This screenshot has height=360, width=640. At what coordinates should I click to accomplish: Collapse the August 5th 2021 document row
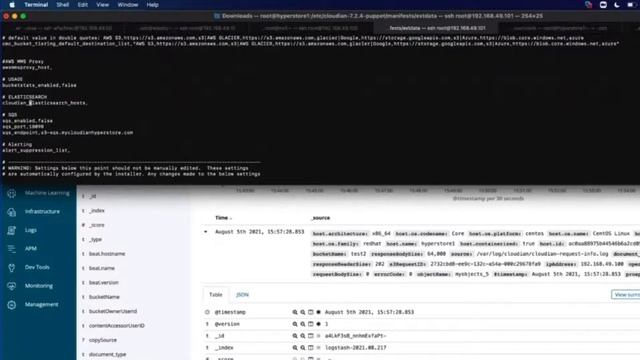point(206,232)
